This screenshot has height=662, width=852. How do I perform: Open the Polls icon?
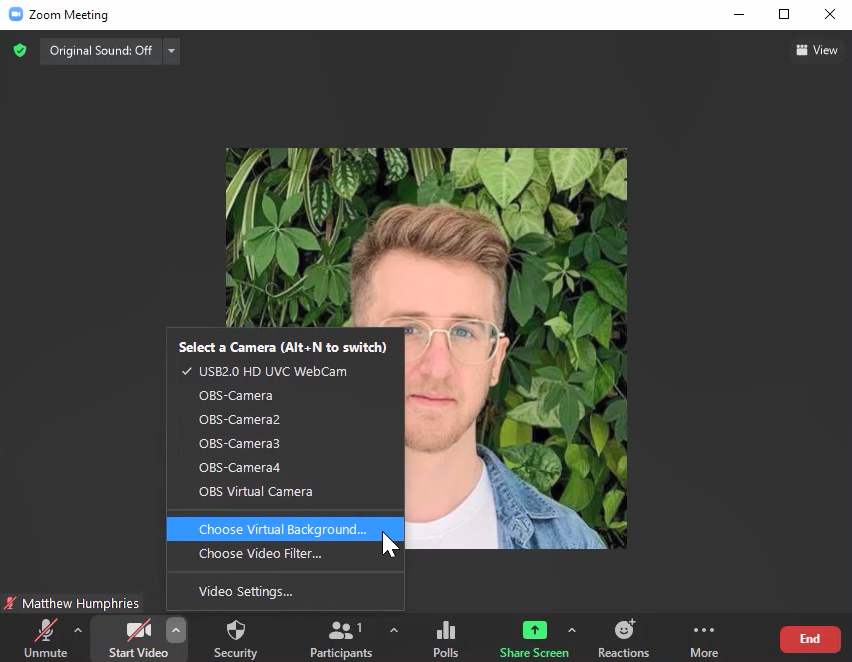[x=445, y=632]
